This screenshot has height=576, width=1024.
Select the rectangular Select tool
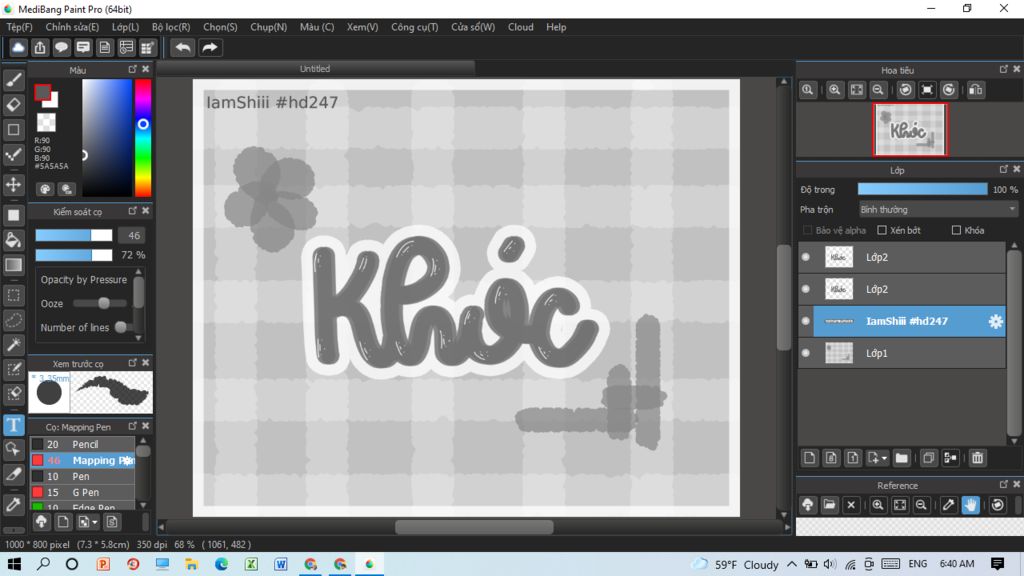tap(14, 295)
